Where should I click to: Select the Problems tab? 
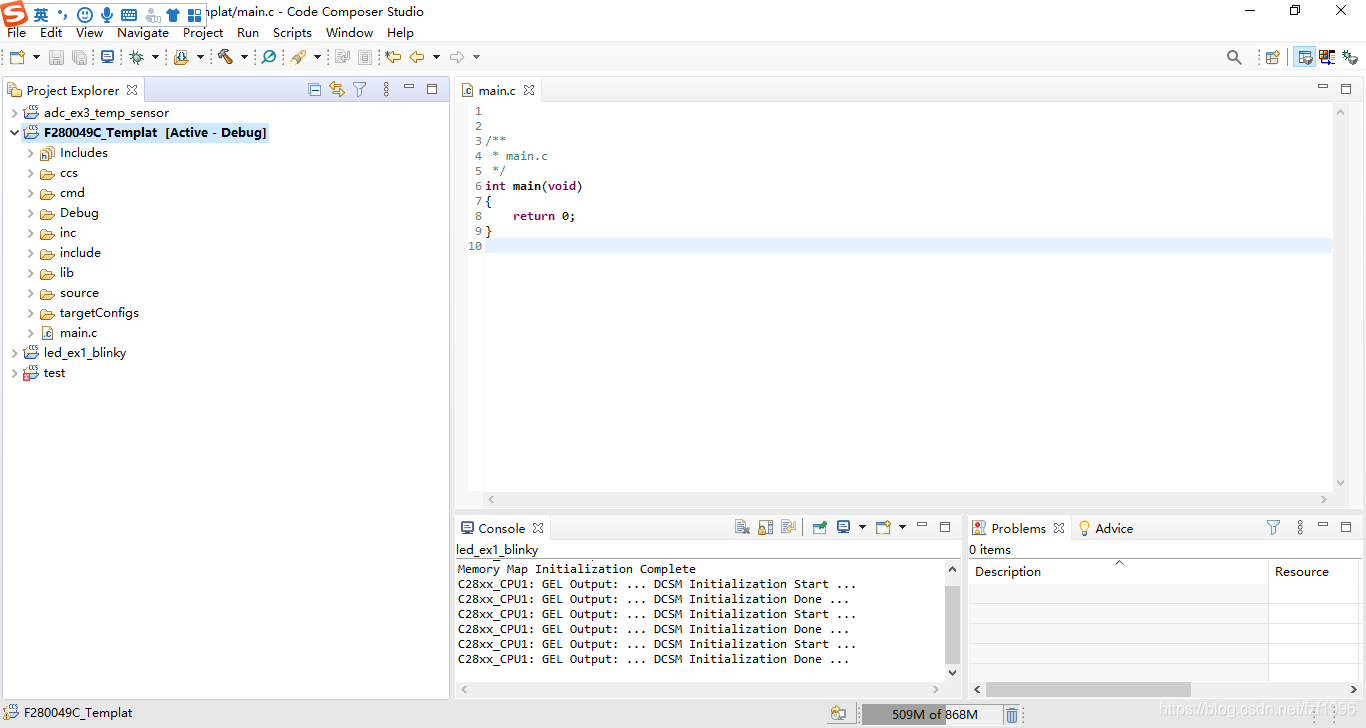[1018, 528]
